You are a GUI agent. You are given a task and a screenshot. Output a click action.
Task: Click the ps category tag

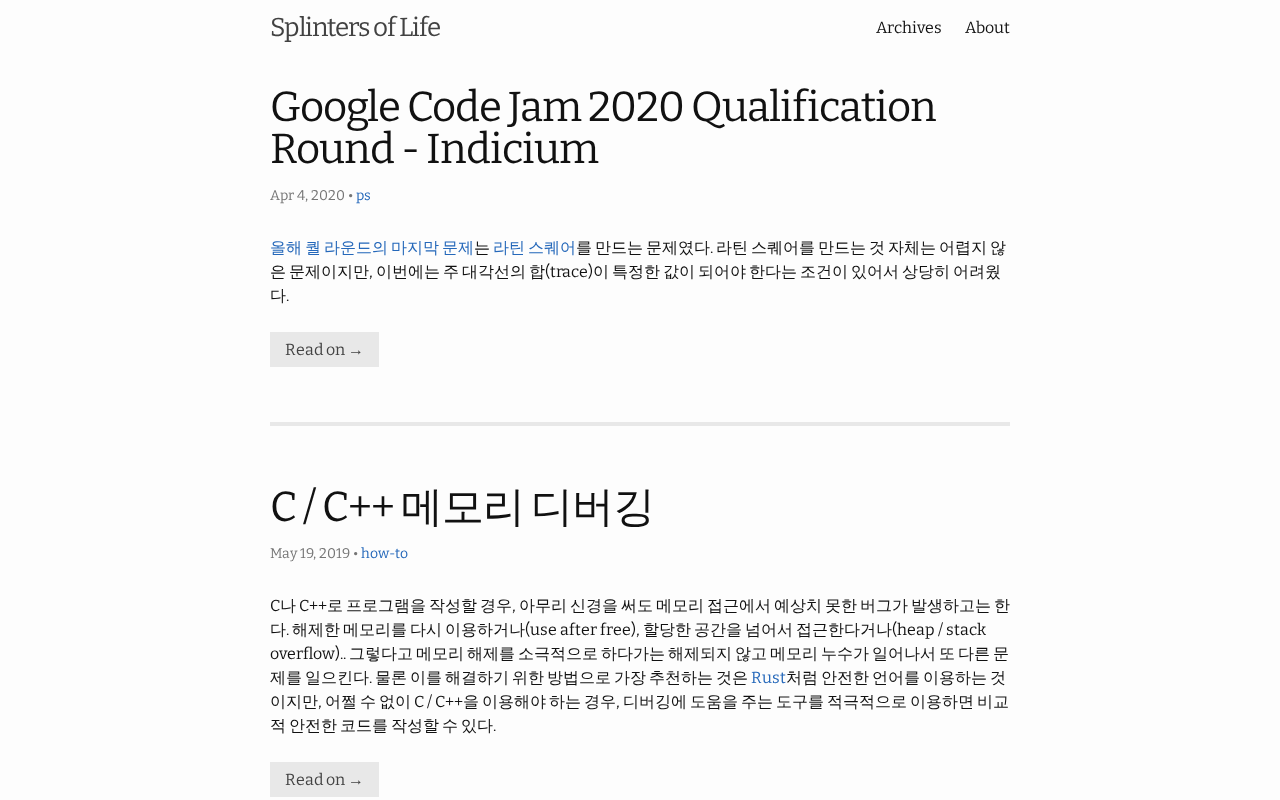pyautogui.click(x=363, y=196)
